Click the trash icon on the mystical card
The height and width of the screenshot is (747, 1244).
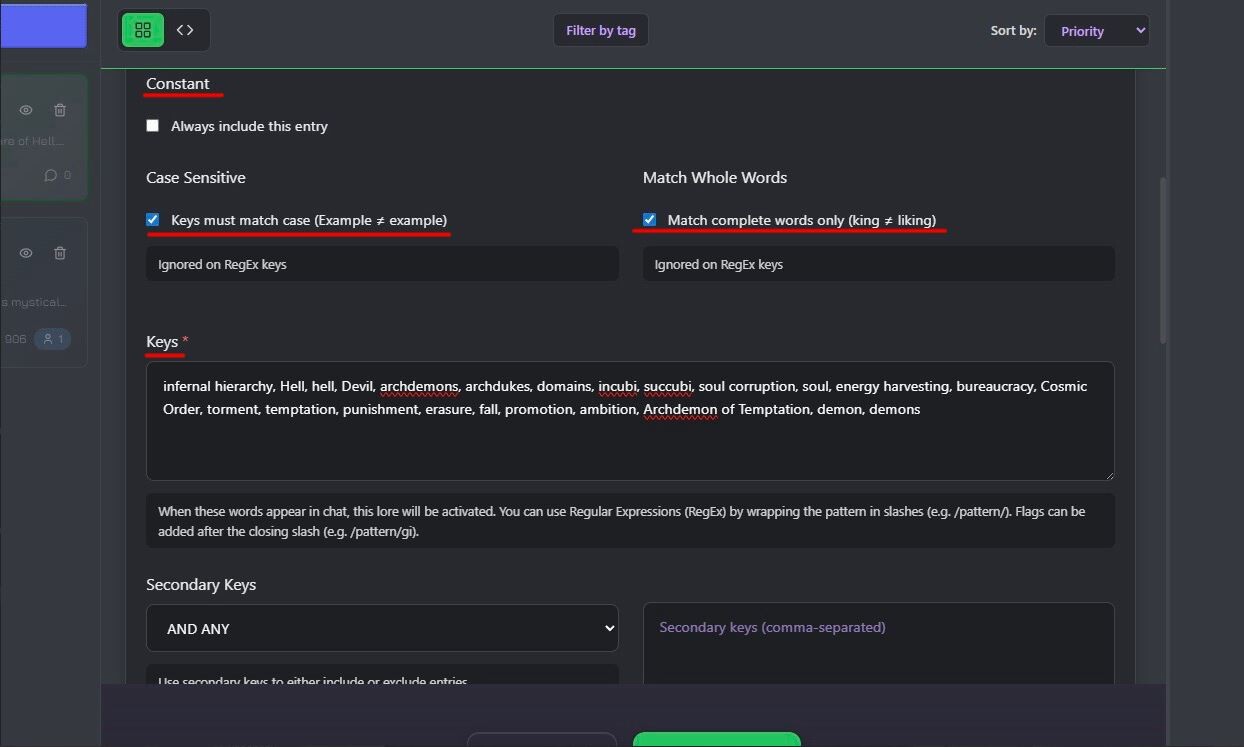coord(60,253)
